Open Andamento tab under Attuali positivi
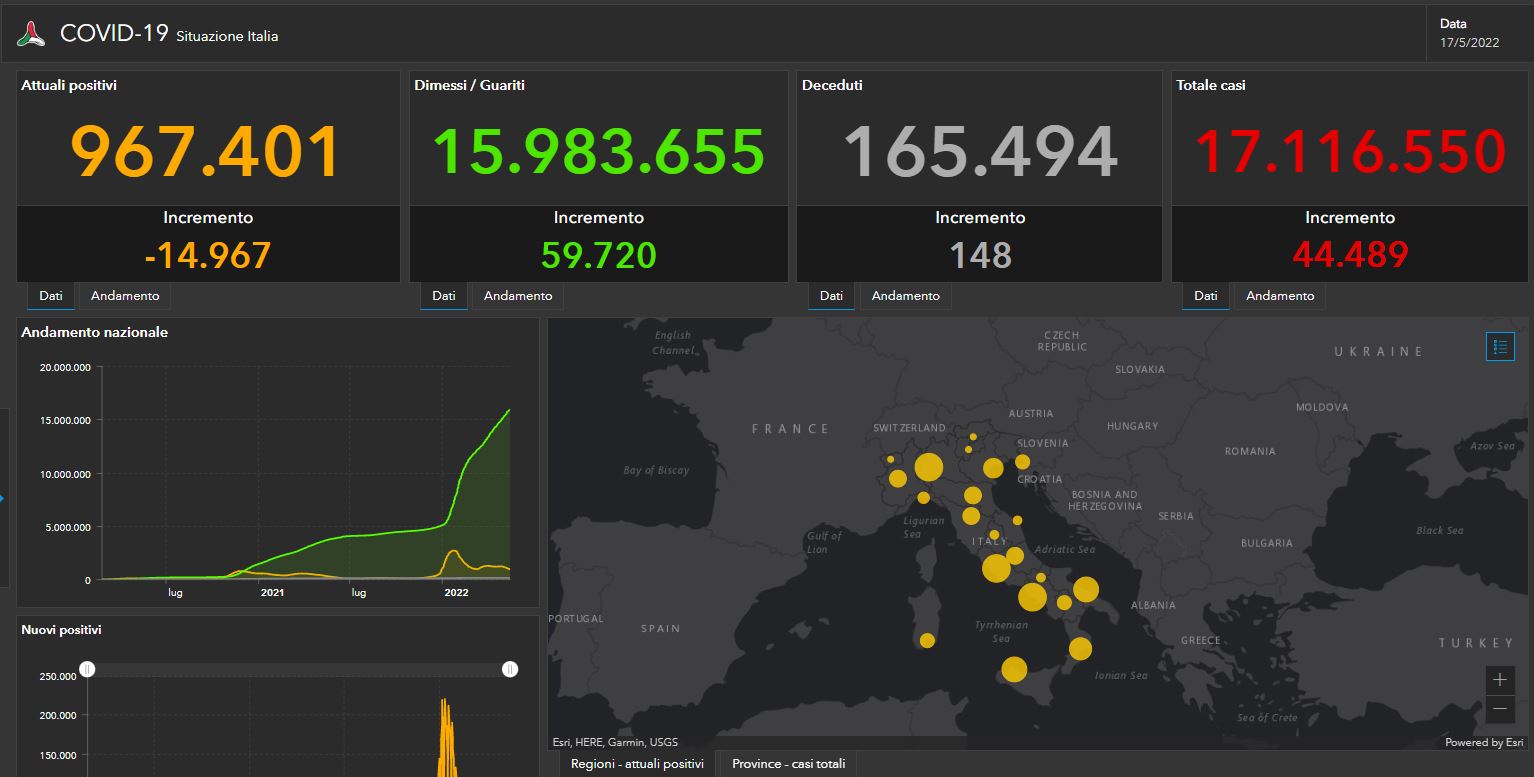 (125, 296)
